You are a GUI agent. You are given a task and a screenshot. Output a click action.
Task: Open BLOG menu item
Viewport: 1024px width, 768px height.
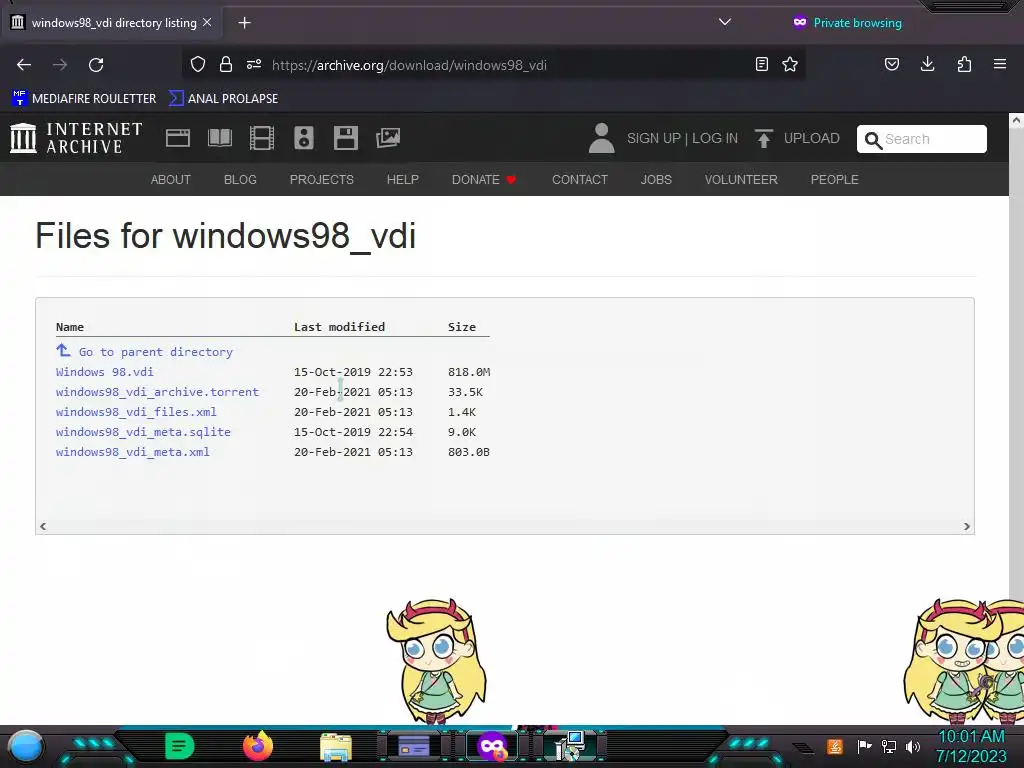(240, 180)
